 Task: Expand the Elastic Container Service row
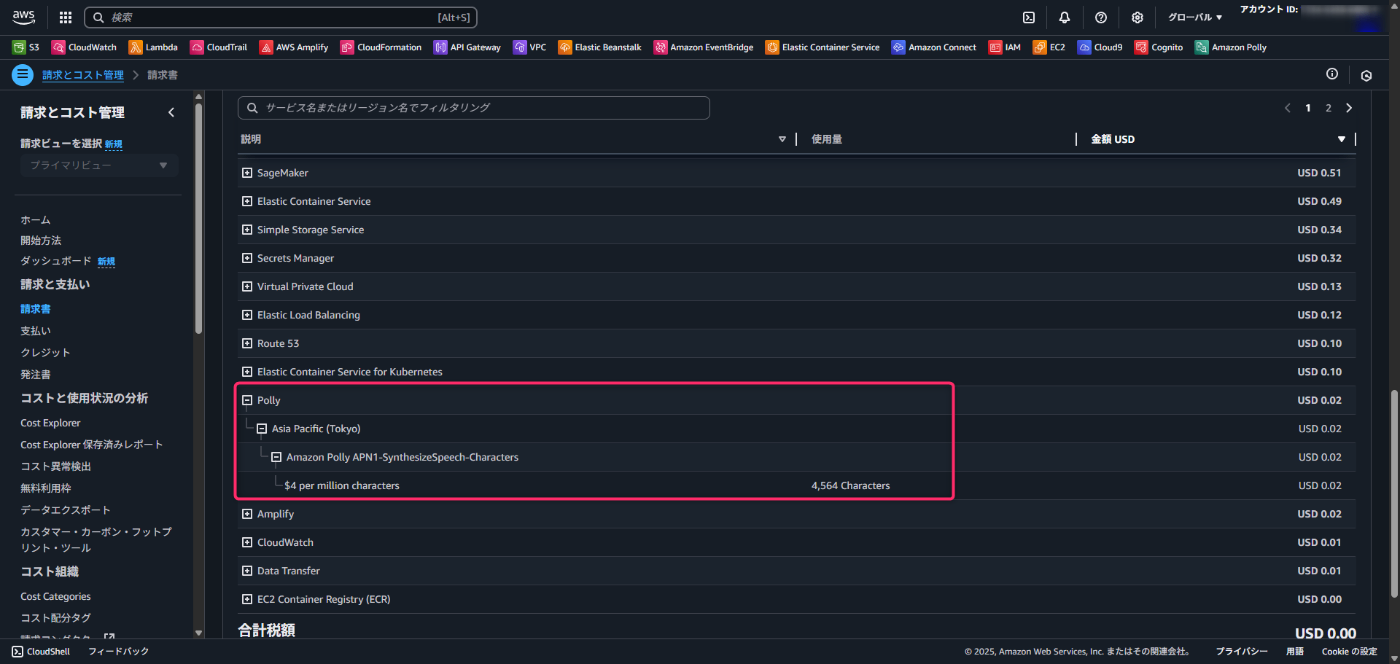click(x=247, y=201)
